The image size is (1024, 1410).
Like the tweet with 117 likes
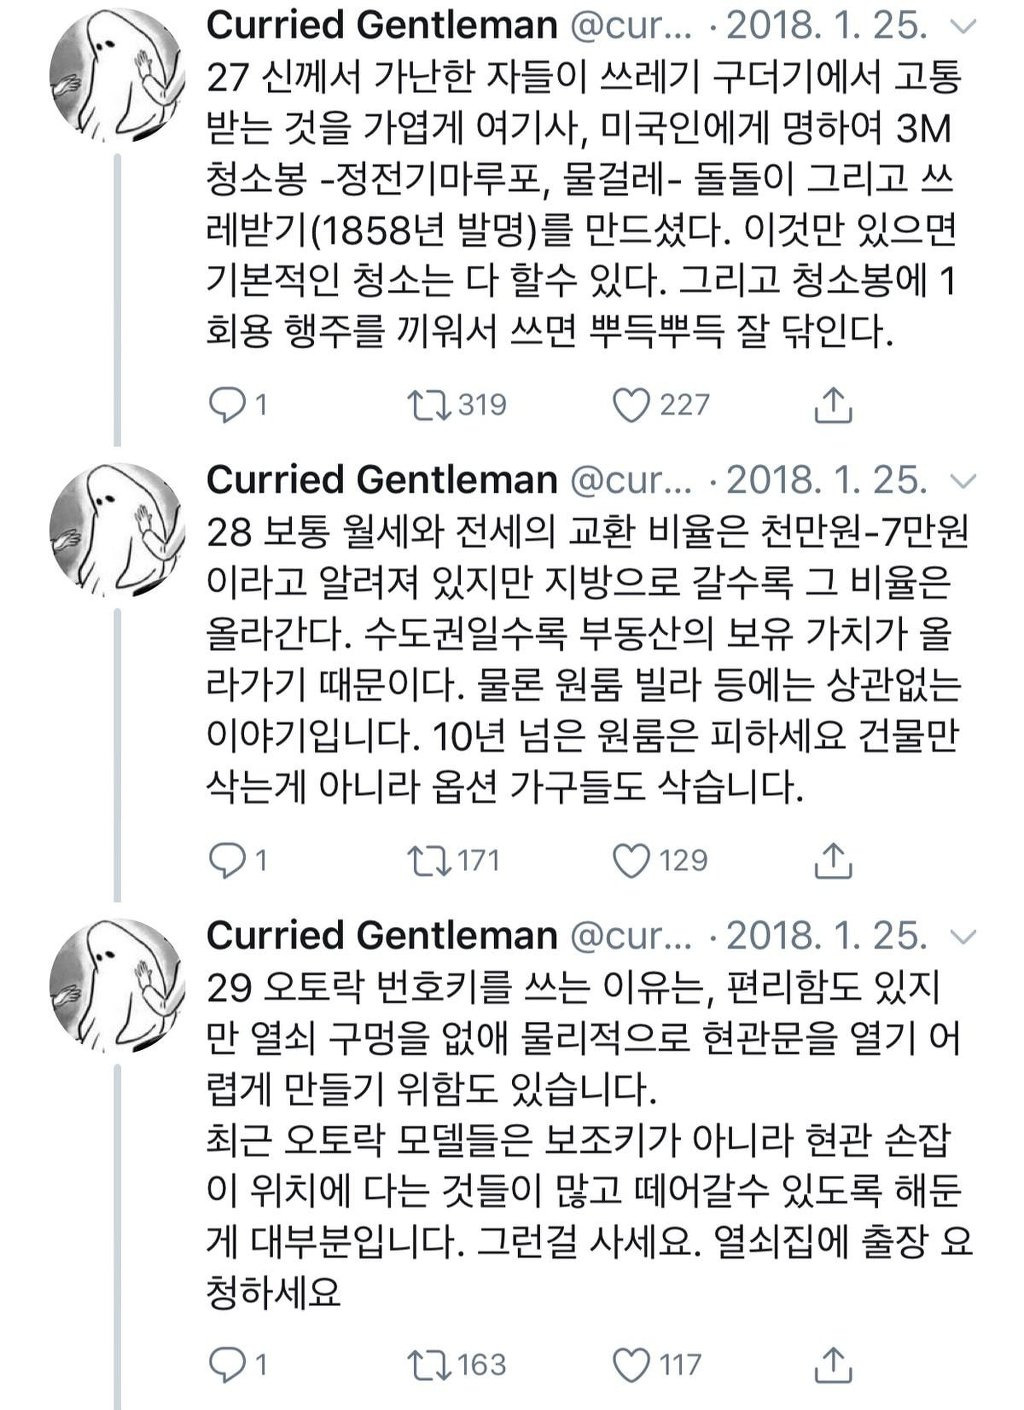(x=631, y=1364)
